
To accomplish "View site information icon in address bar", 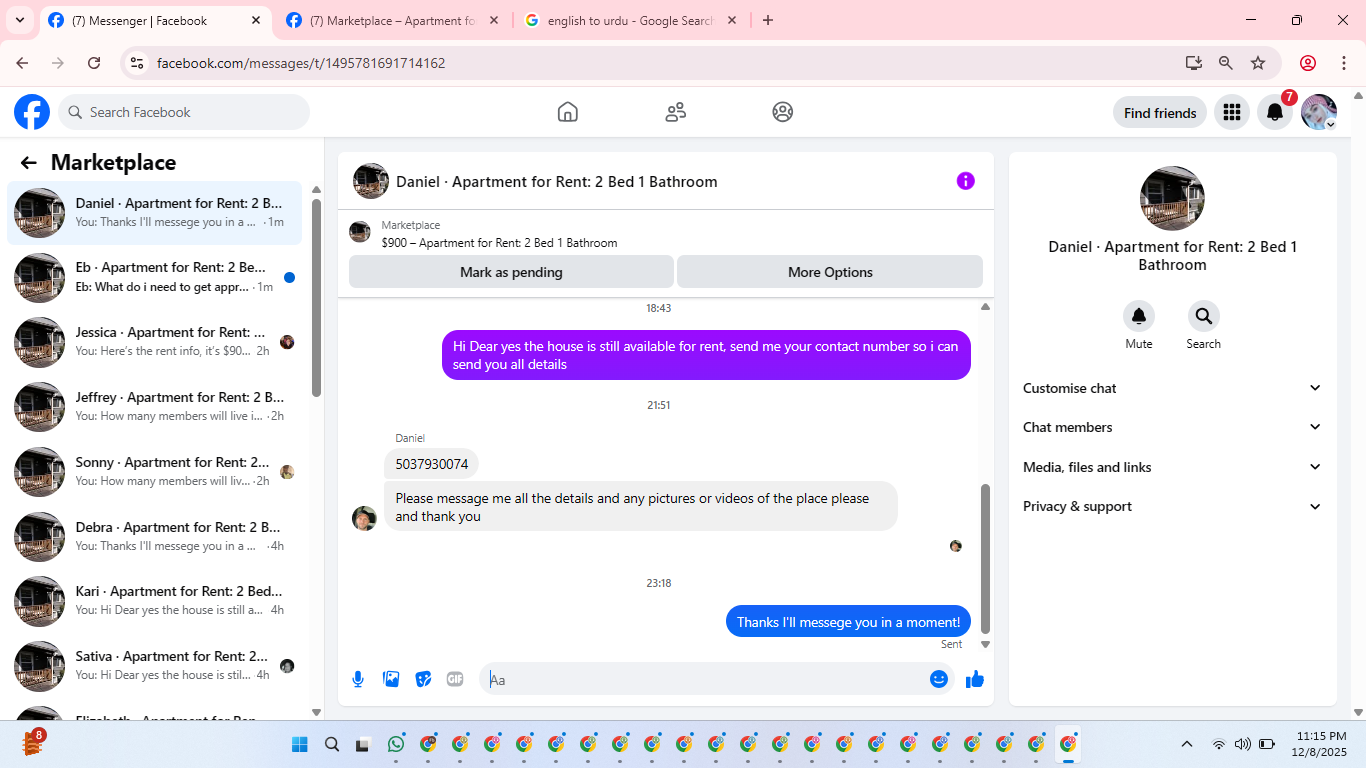I will [138, 62].
